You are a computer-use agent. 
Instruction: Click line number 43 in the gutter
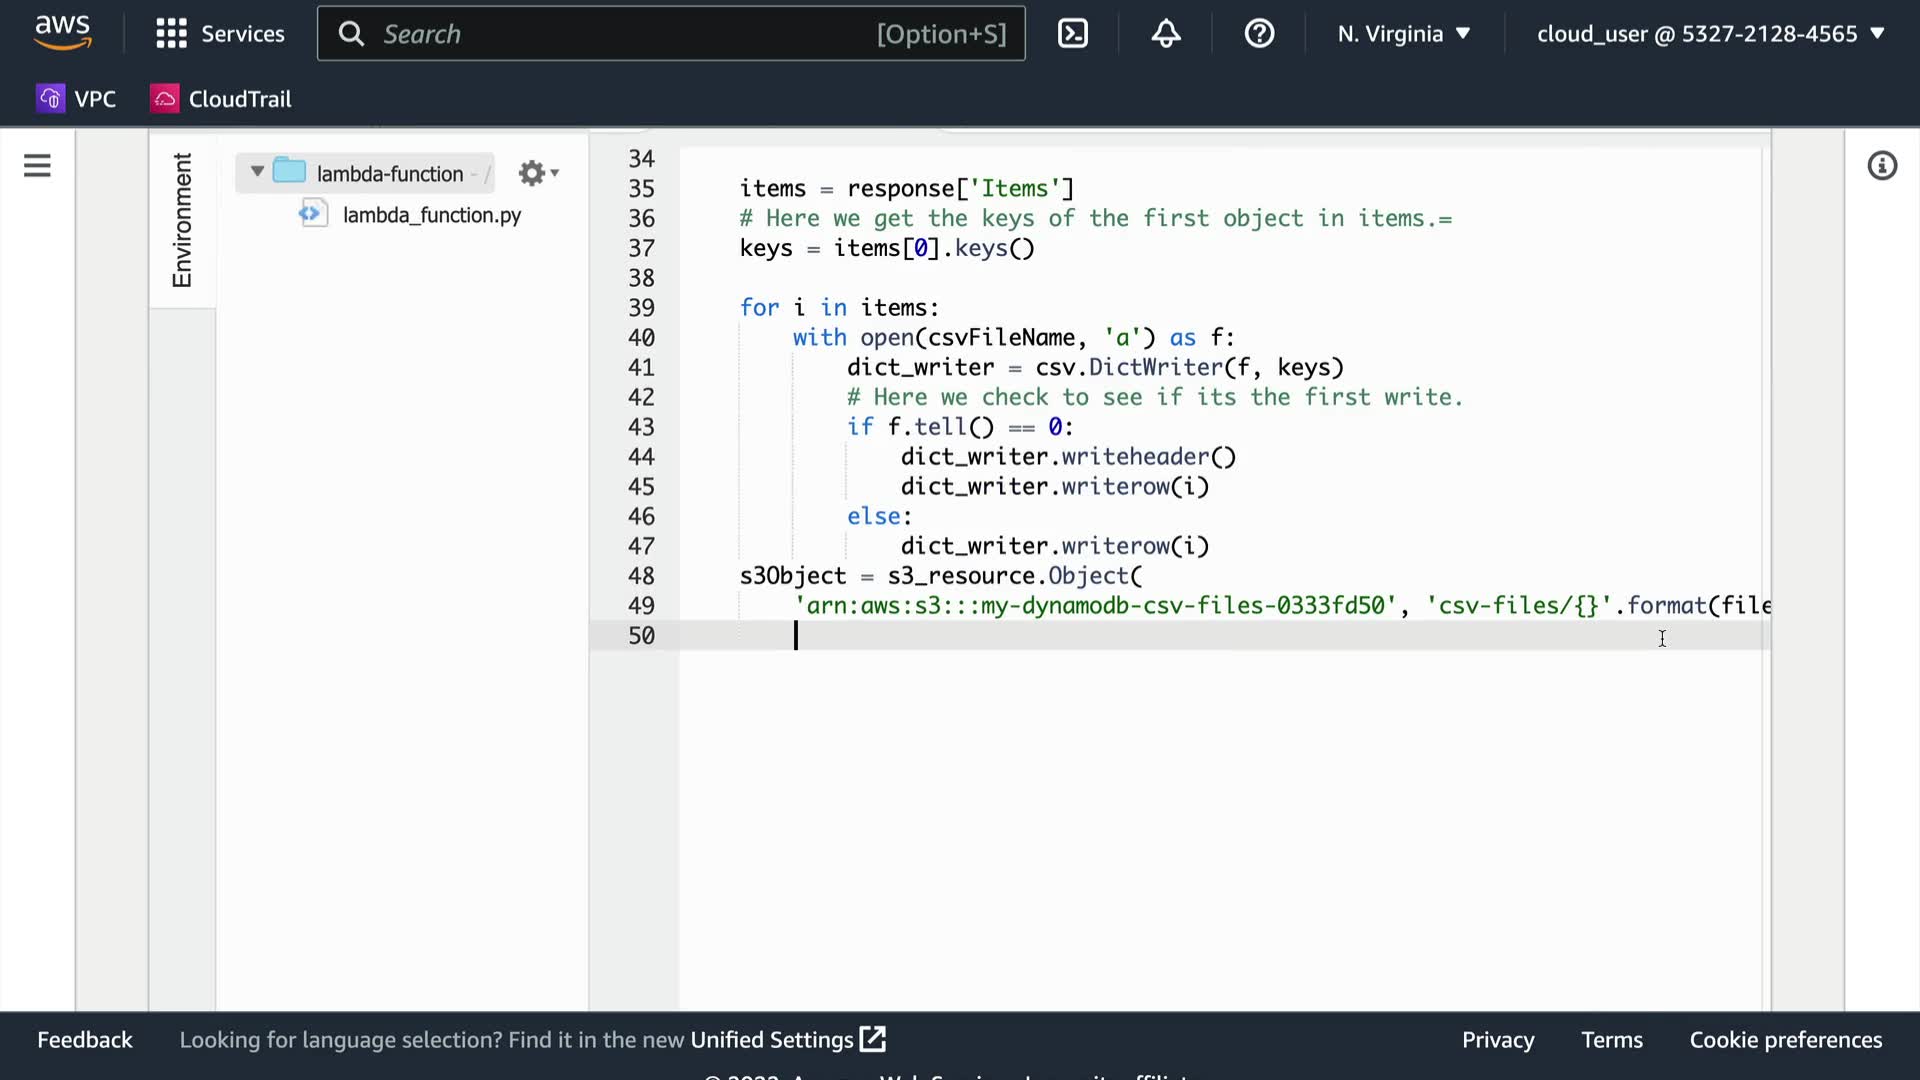tap(641, 427)
